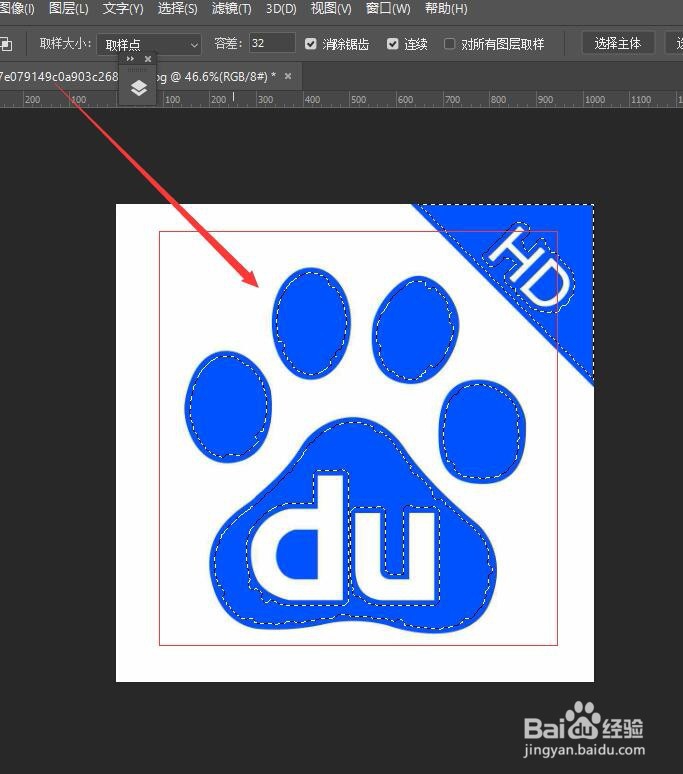This screenshot has width=683, height=774.
Task: Open the 文字(Y) menu
Action: point(123,8)
